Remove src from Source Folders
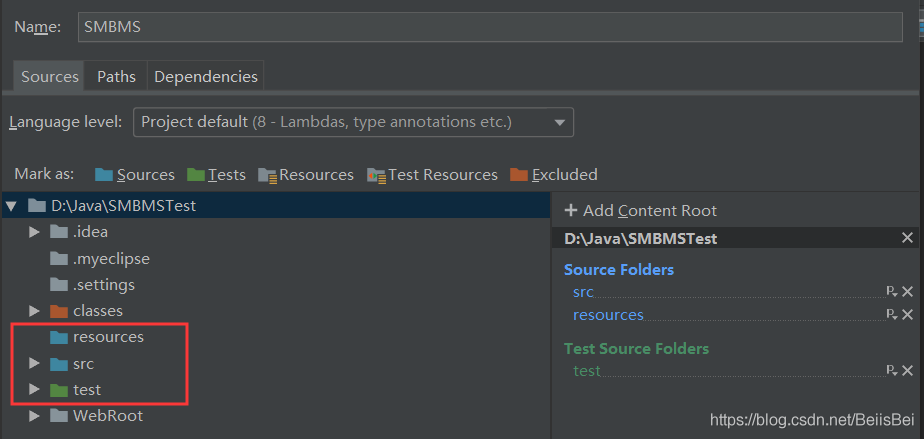Screen dimensions: 924x439 [908, 292]
